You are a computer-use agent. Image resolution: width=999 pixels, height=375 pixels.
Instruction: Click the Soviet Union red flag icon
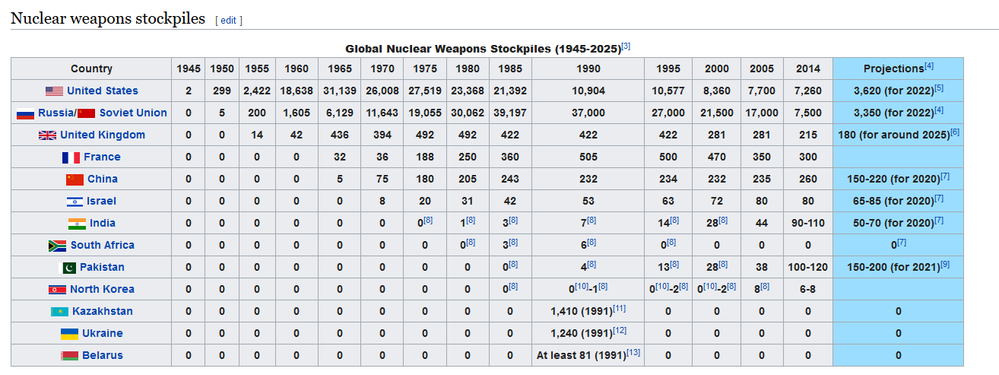tap(86, 113)
